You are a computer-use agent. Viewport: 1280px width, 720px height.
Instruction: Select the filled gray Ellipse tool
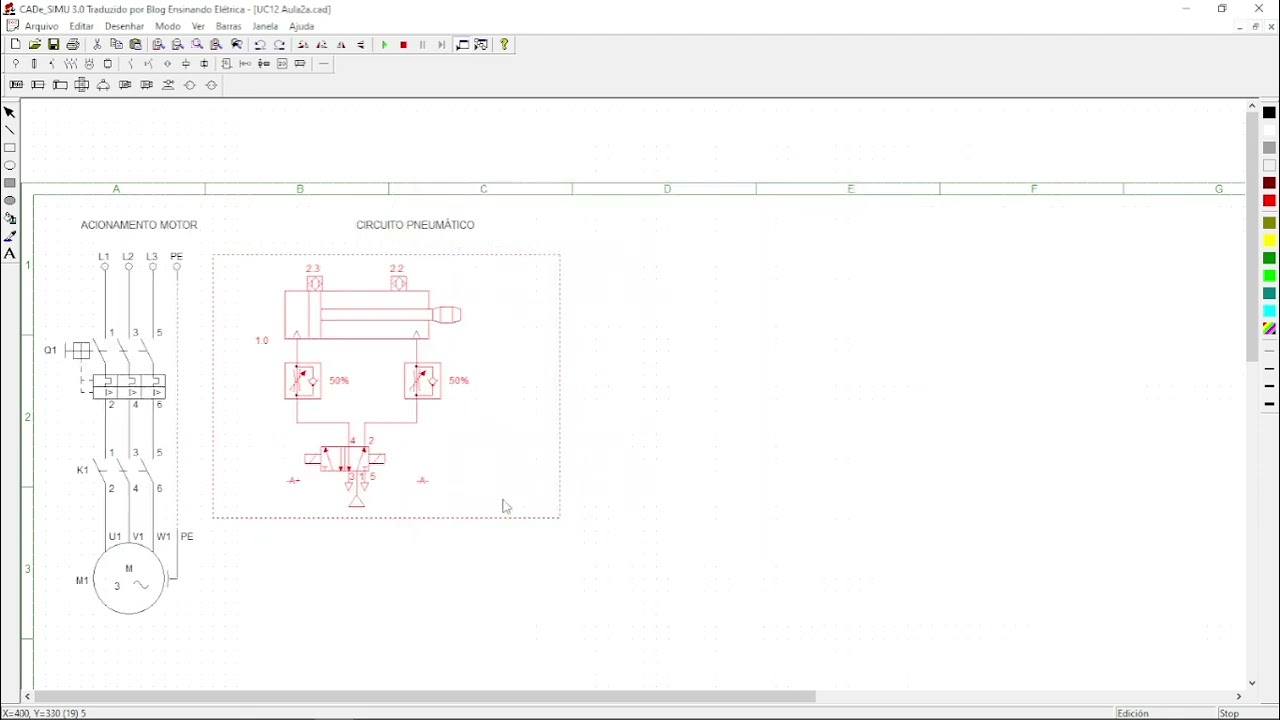point(10,200)
